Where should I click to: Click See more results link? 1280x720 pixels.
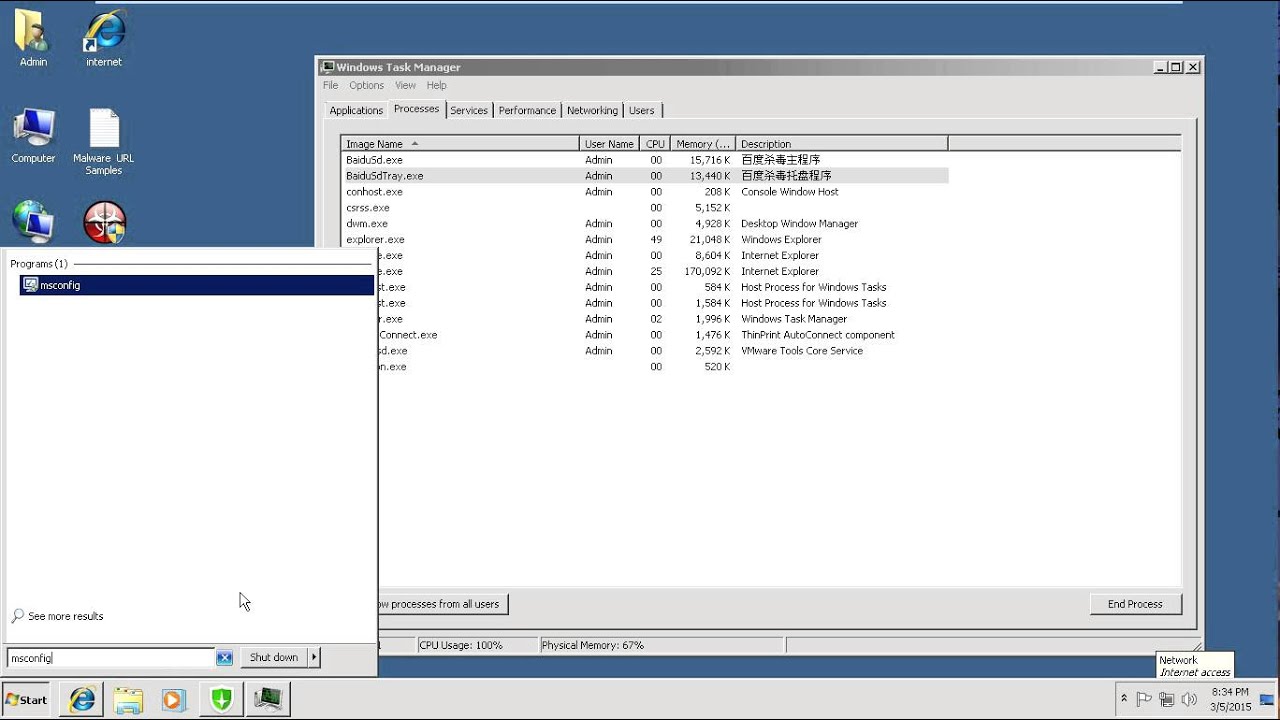pyautogui.click(x=58, y=616)
